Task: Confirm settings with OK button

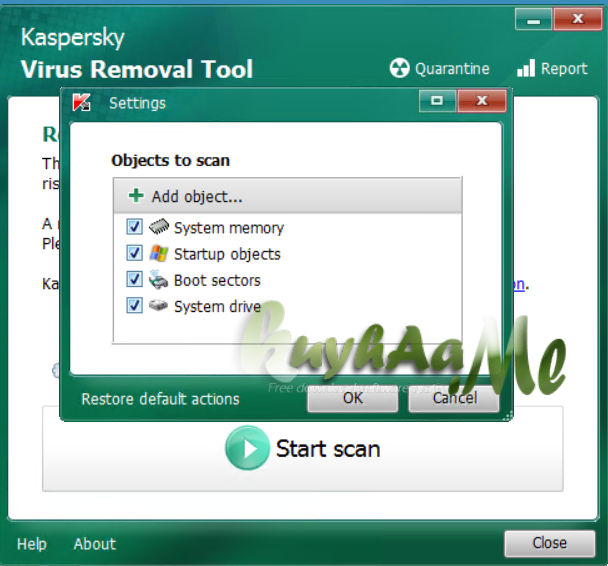Action: [352, 399]
